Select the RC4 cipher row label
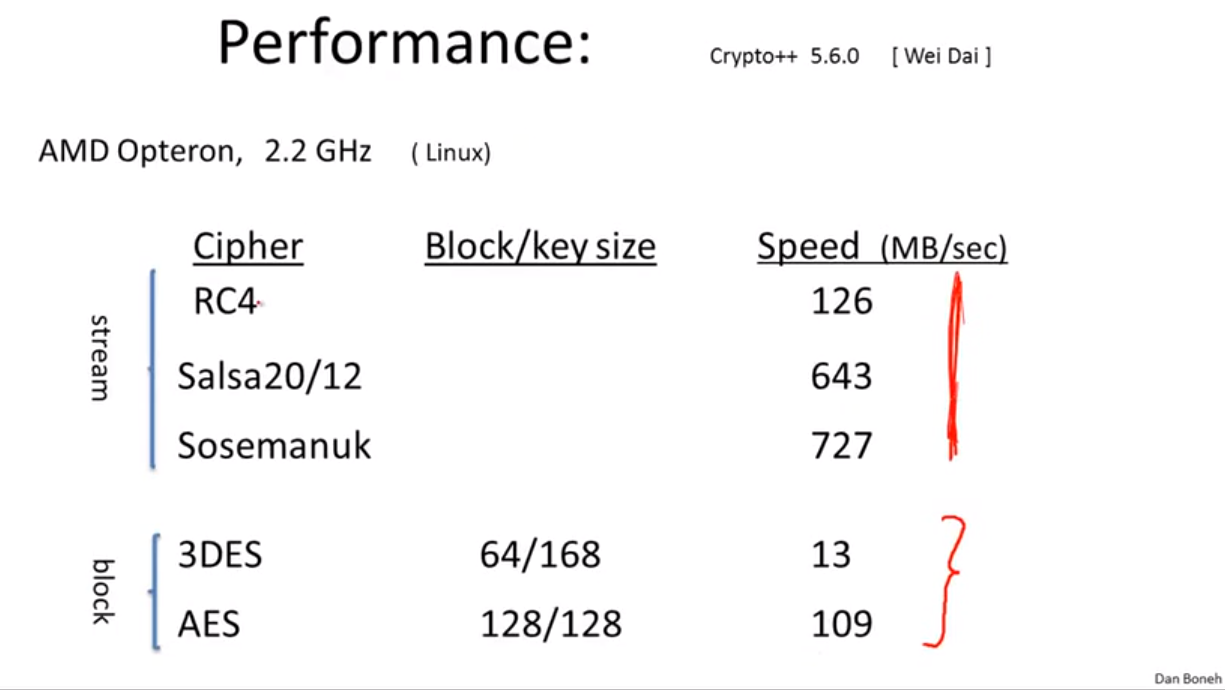Viewport: 1225px width, 690px height. pyautogui.click(x=226, y=301)
